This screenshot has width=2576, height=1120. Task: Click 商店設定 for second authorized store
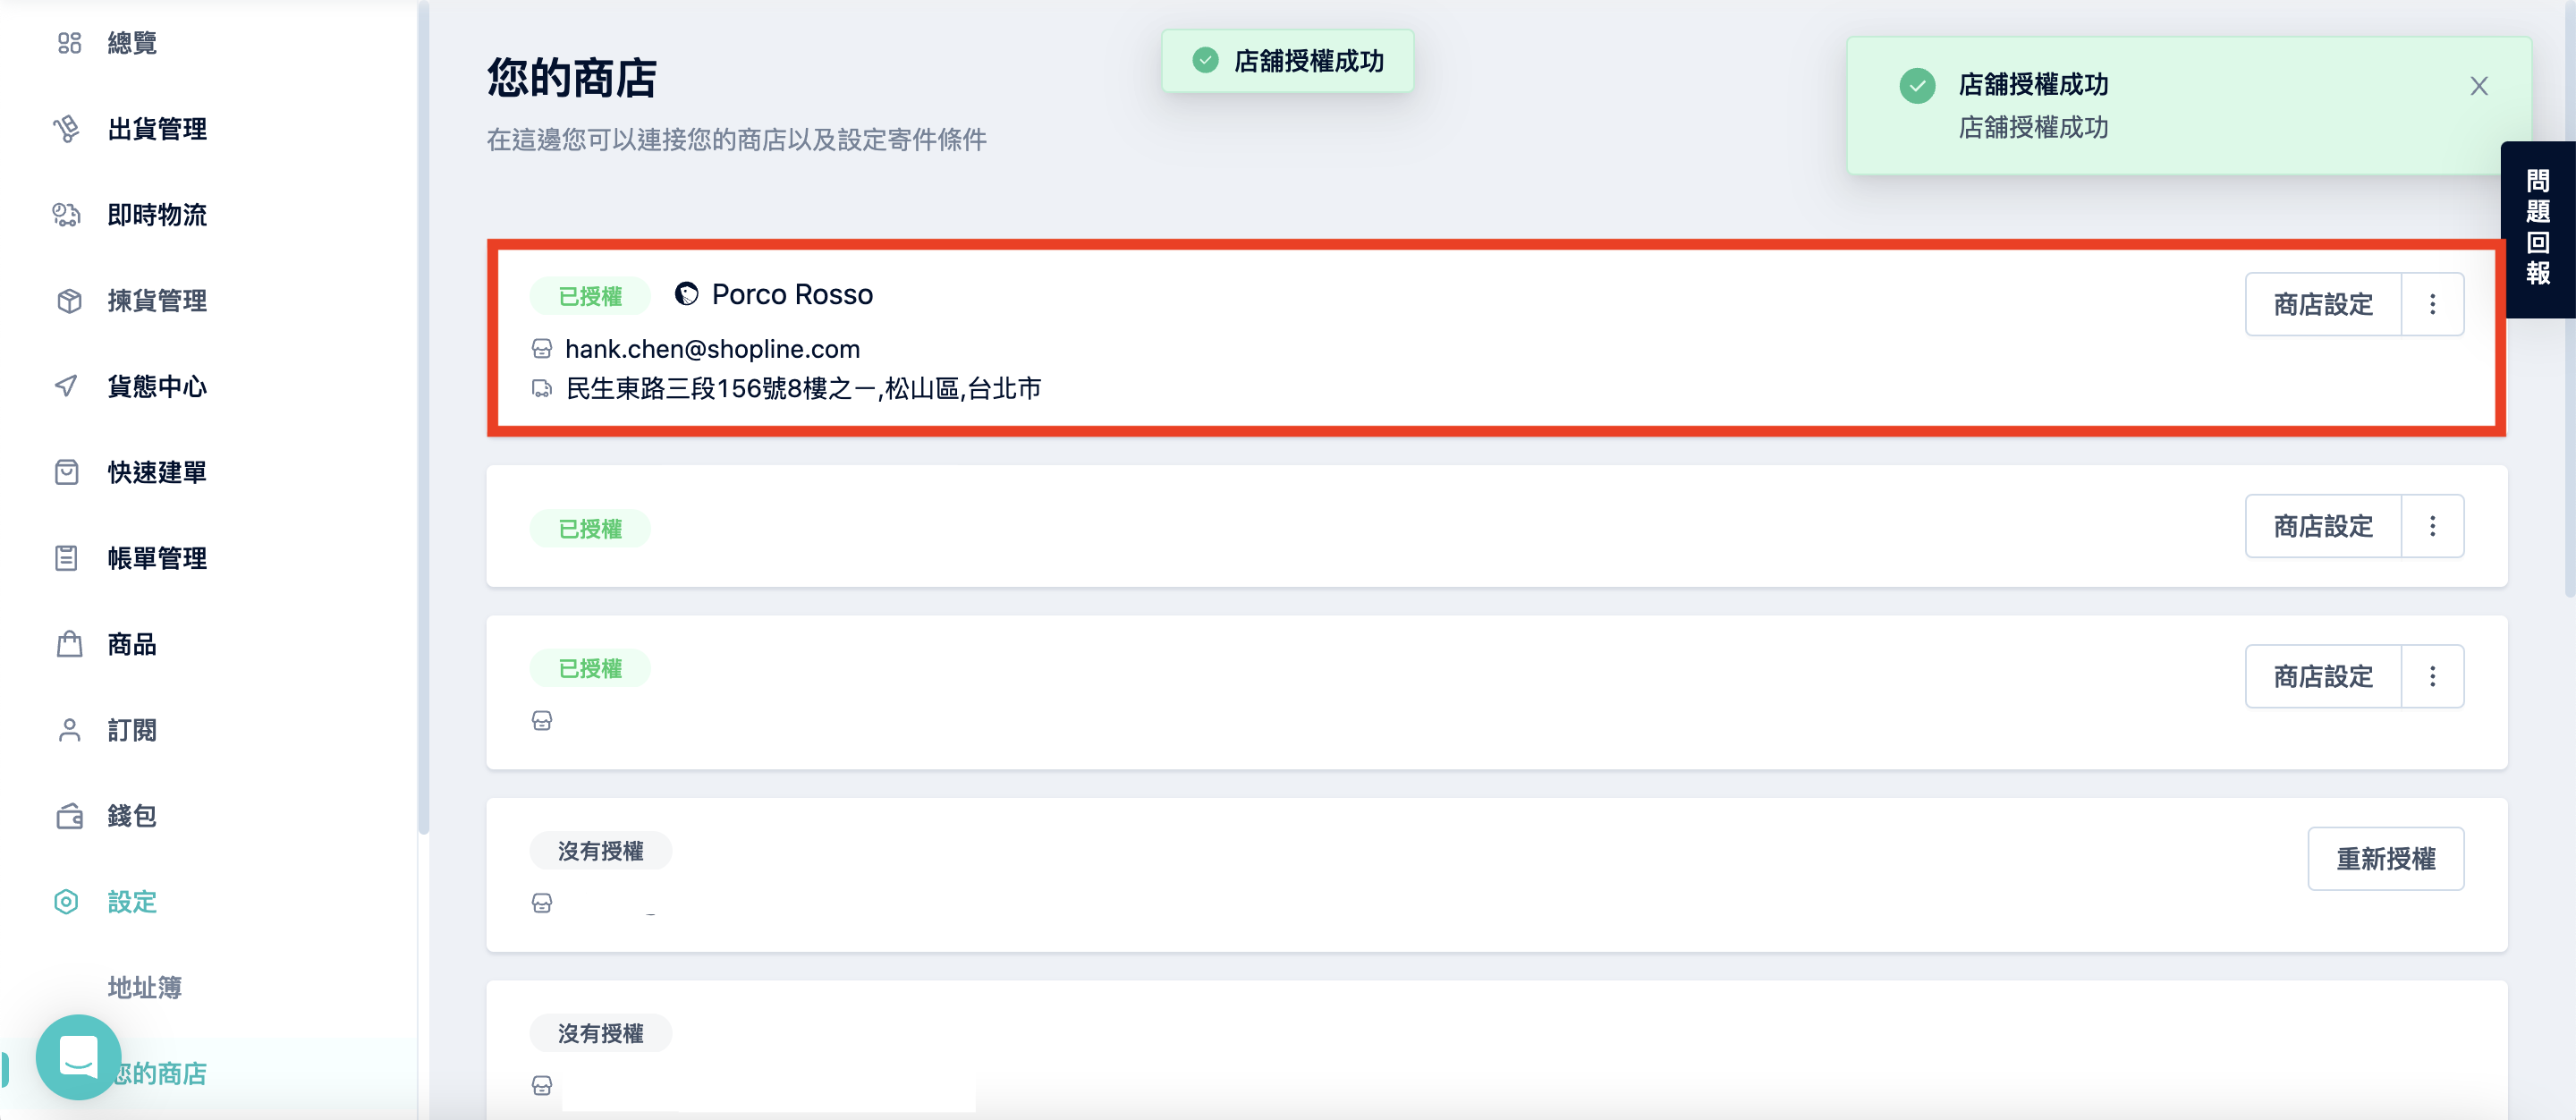click(x=2323, y=526)
